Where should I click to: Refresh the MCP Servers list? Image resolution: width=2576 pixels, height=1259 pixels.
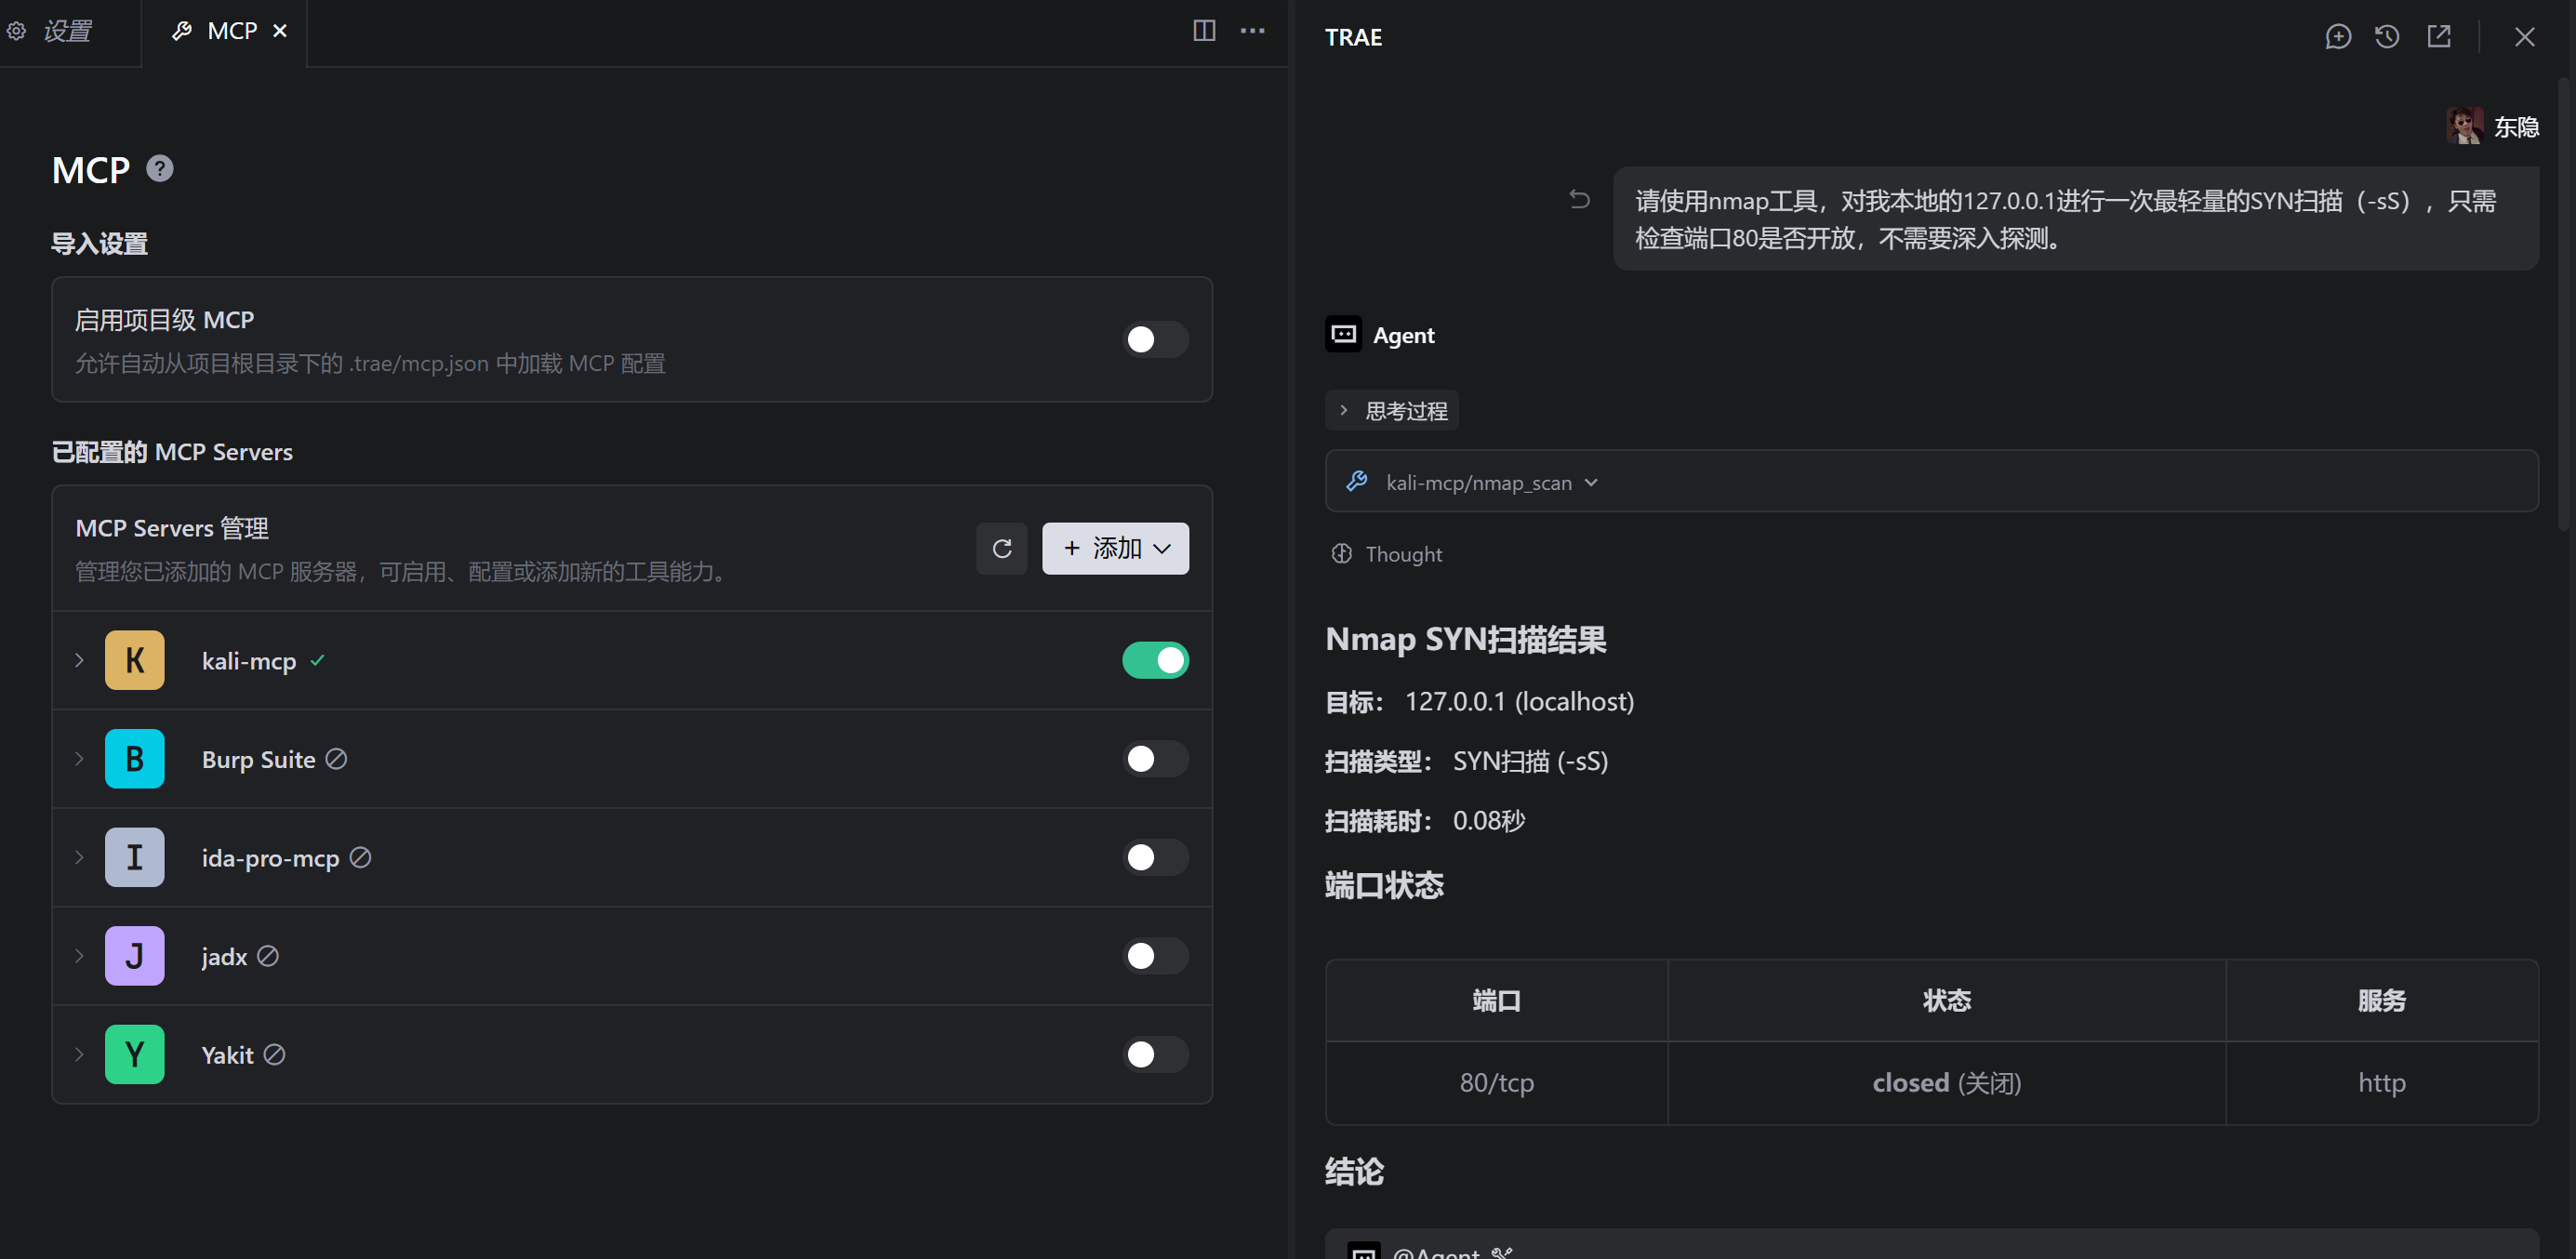[1001, 548]
